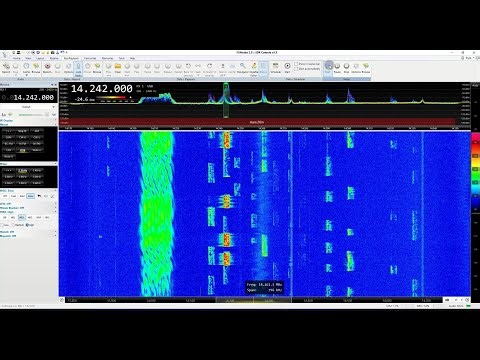The height and width of the screenshot is (360, 480).
Task: Open the Data Scheduler calendar icon
Action: point(275,68)
